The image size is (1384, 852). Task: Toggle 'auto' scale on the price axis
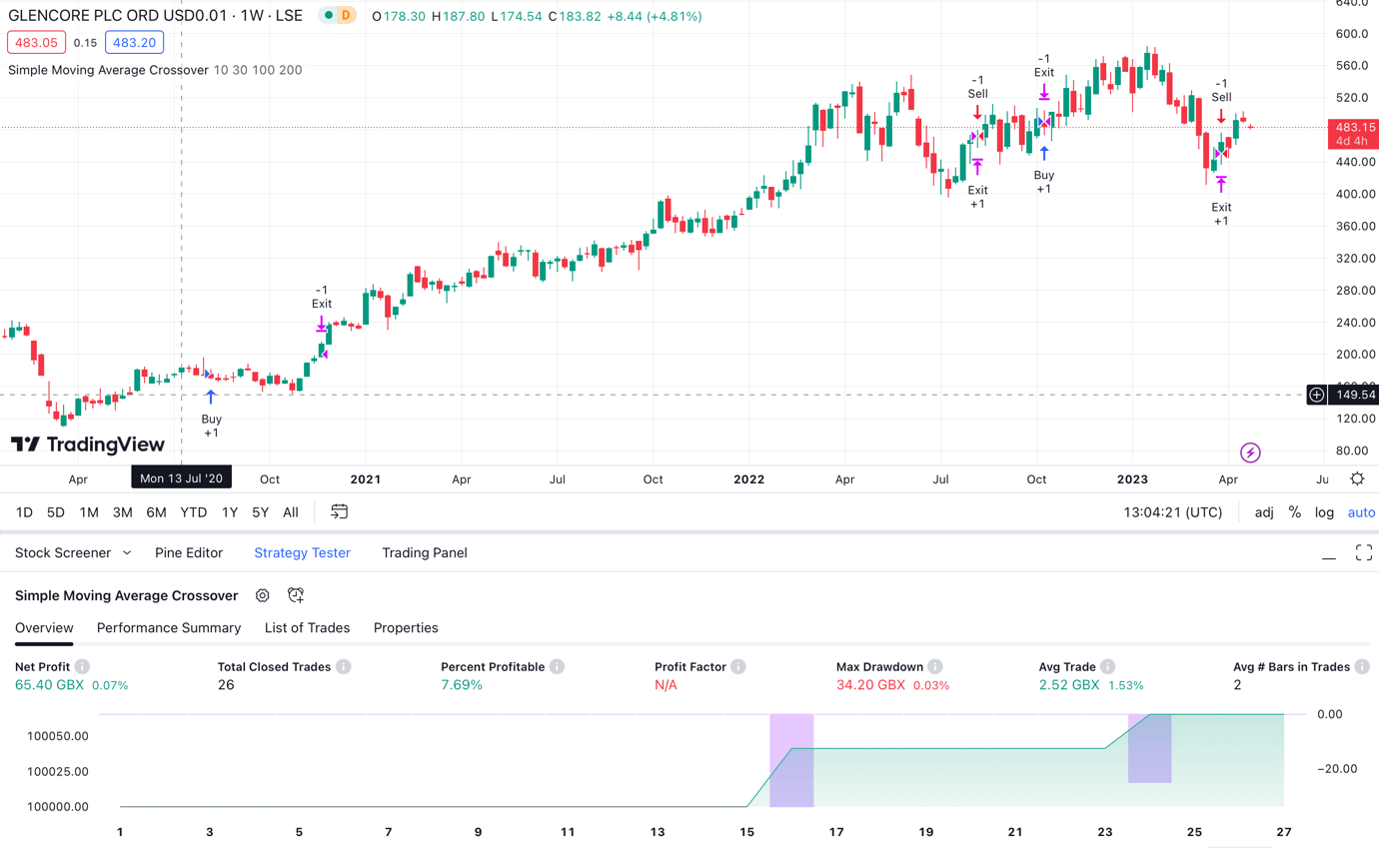[x=1361, y=512]
